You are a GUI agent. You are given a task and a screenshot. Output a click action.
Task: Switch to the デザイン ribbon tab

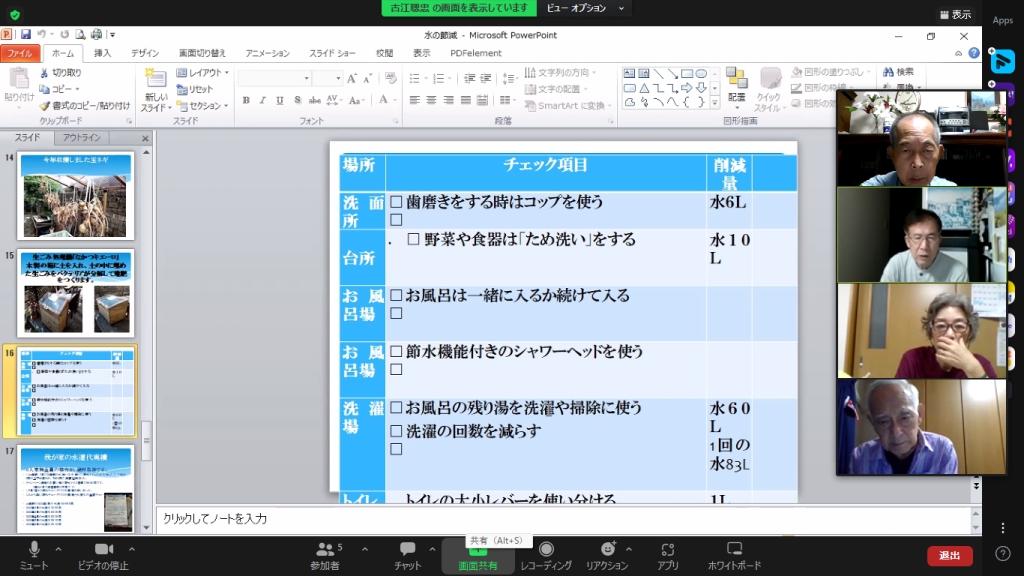click(145, 53)
